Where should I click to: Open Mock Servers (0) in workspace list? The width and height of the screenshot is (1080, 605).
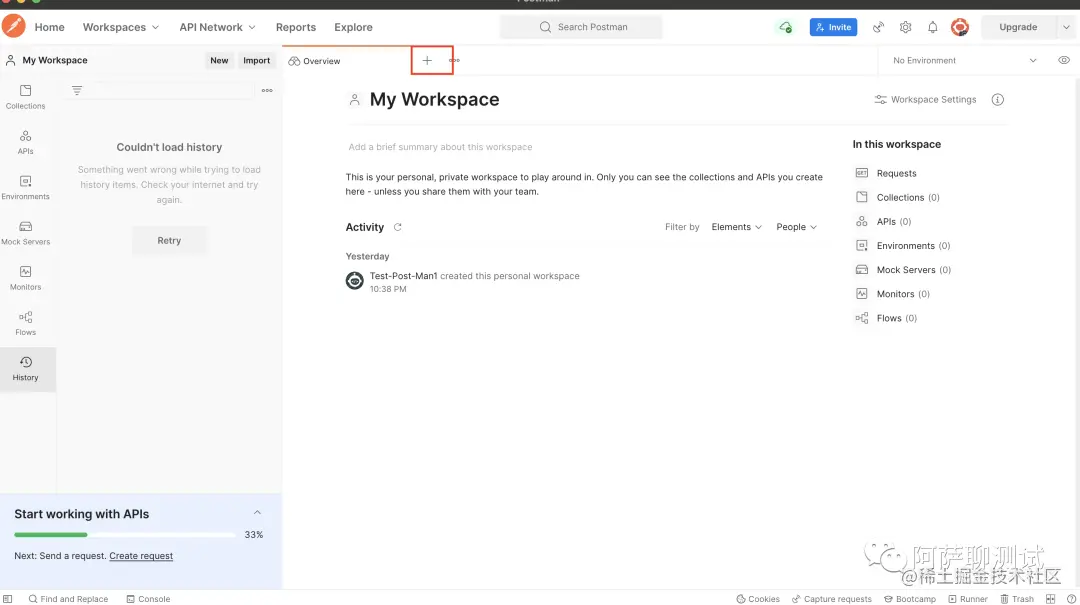point(903,269)
